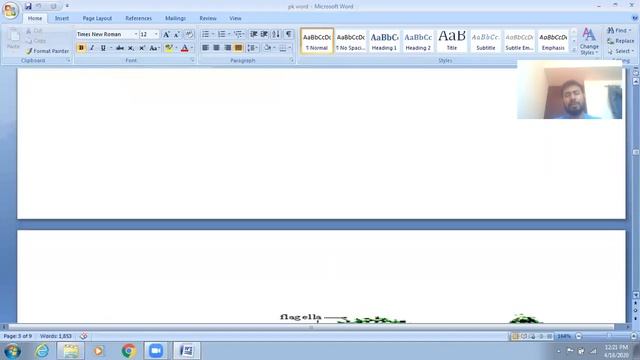Open Google Chrome from the taskbar

(x=129, y=351)
